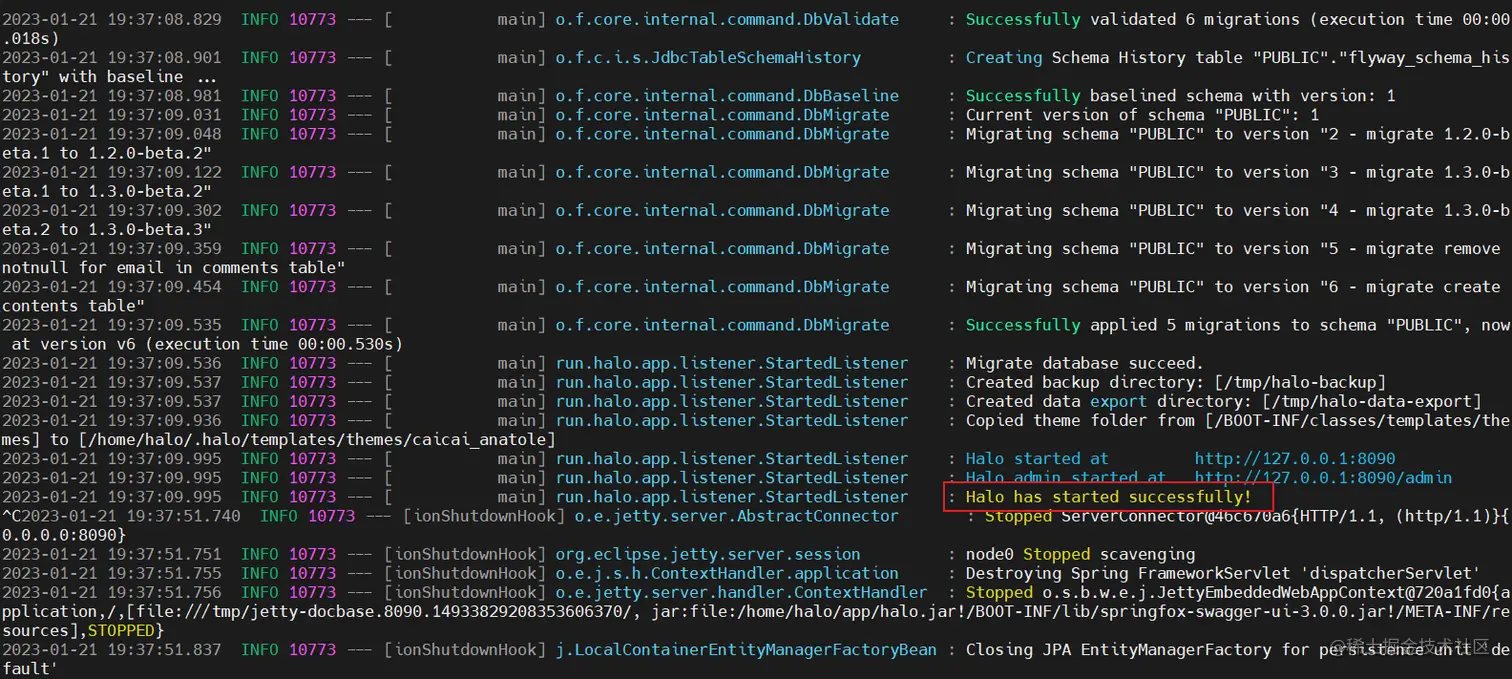Click the migrating to version "3 - migrate" message

[x=1238, y=172]
